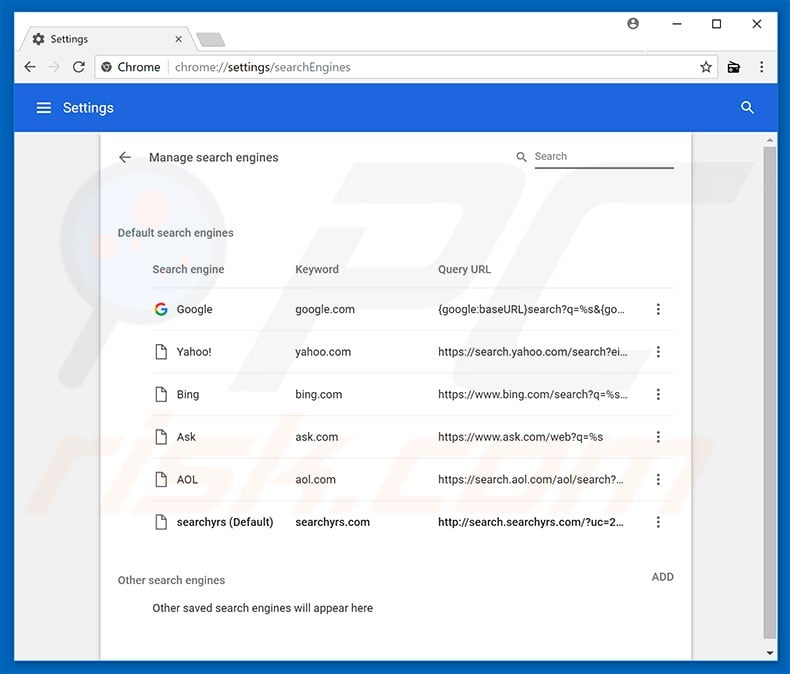This screenshot has height=674, width=790.
Task: Click browser back arrow button
Action: pyautogui.click(x=30, y=66)
